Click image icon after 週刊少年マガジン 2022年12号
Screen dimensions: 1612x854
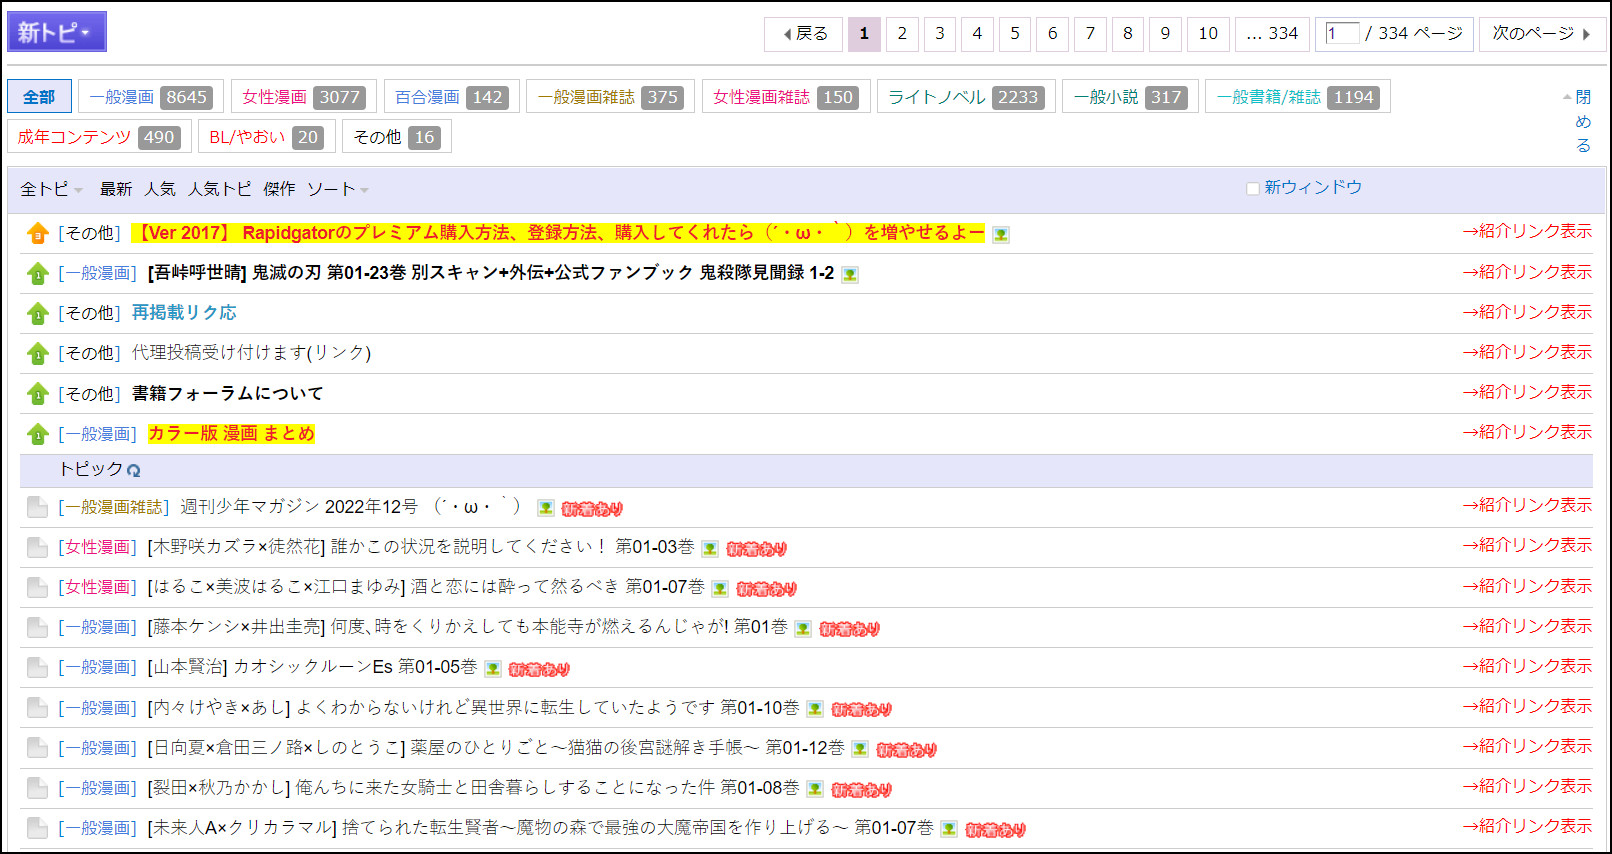point(545,508)
